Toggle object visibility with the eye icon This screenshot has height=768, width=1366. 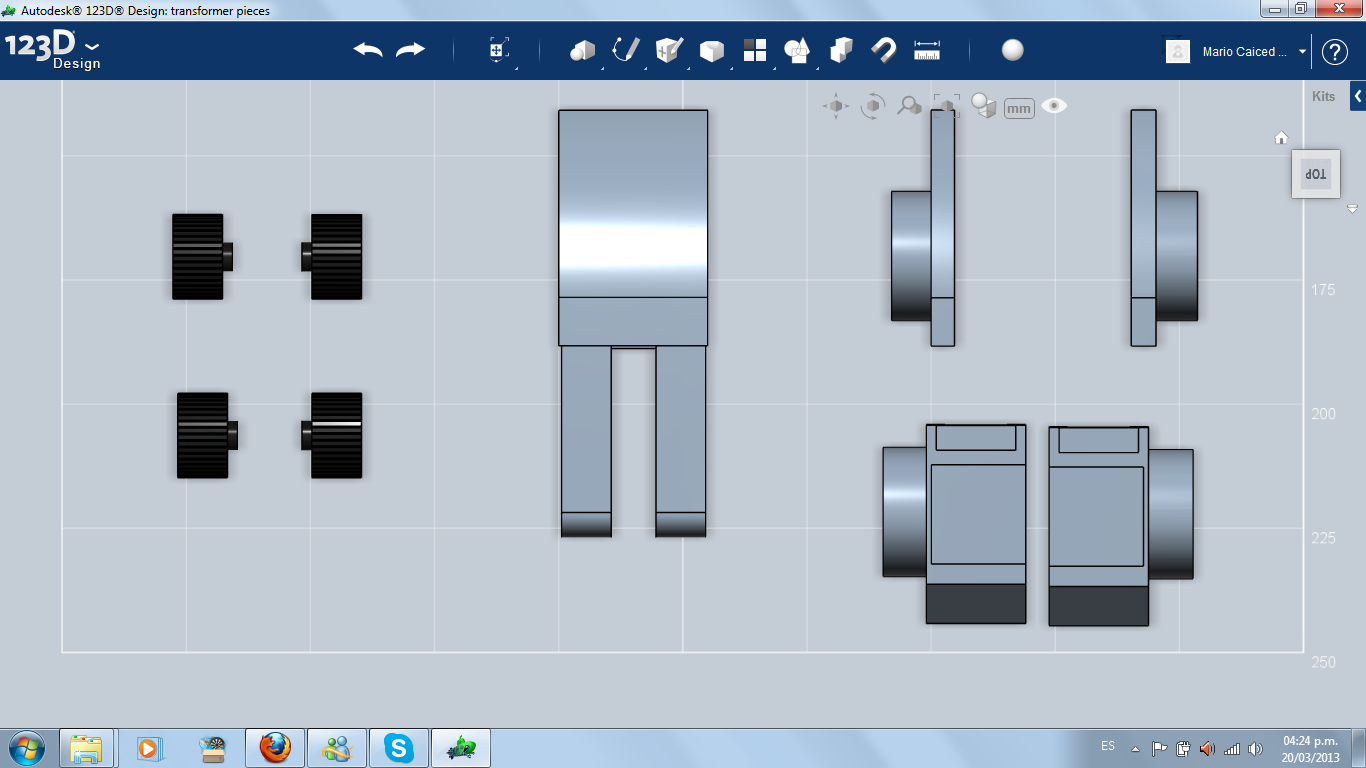(x=1055, y=104)
